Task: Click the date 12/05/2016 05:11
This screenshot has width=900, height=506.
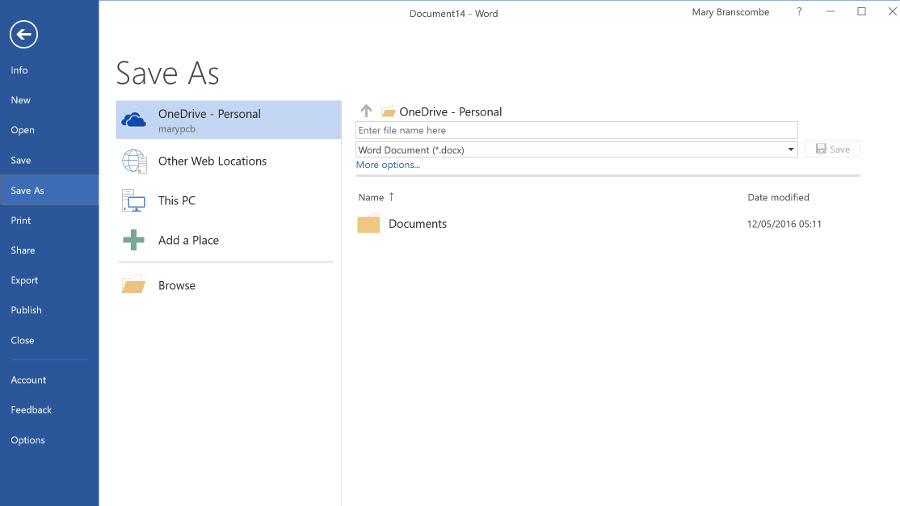Action: tap(784, 224)
